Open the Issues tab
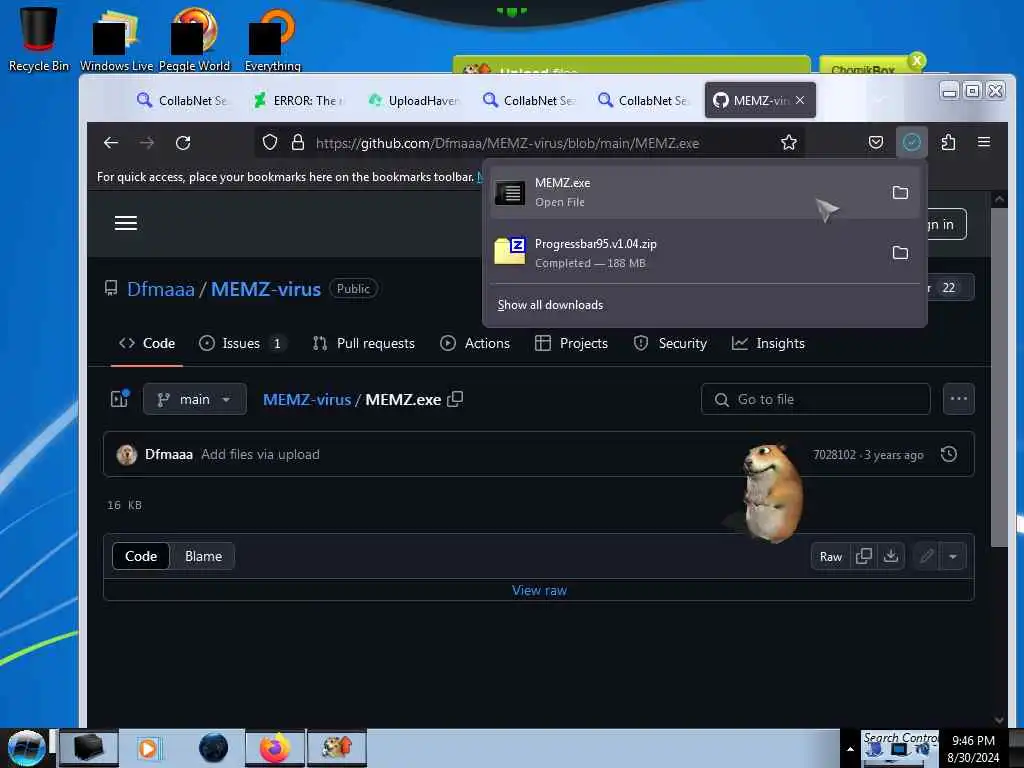Image resolution: width=1024 pixels, height=768 pixels. click(243, 344)
